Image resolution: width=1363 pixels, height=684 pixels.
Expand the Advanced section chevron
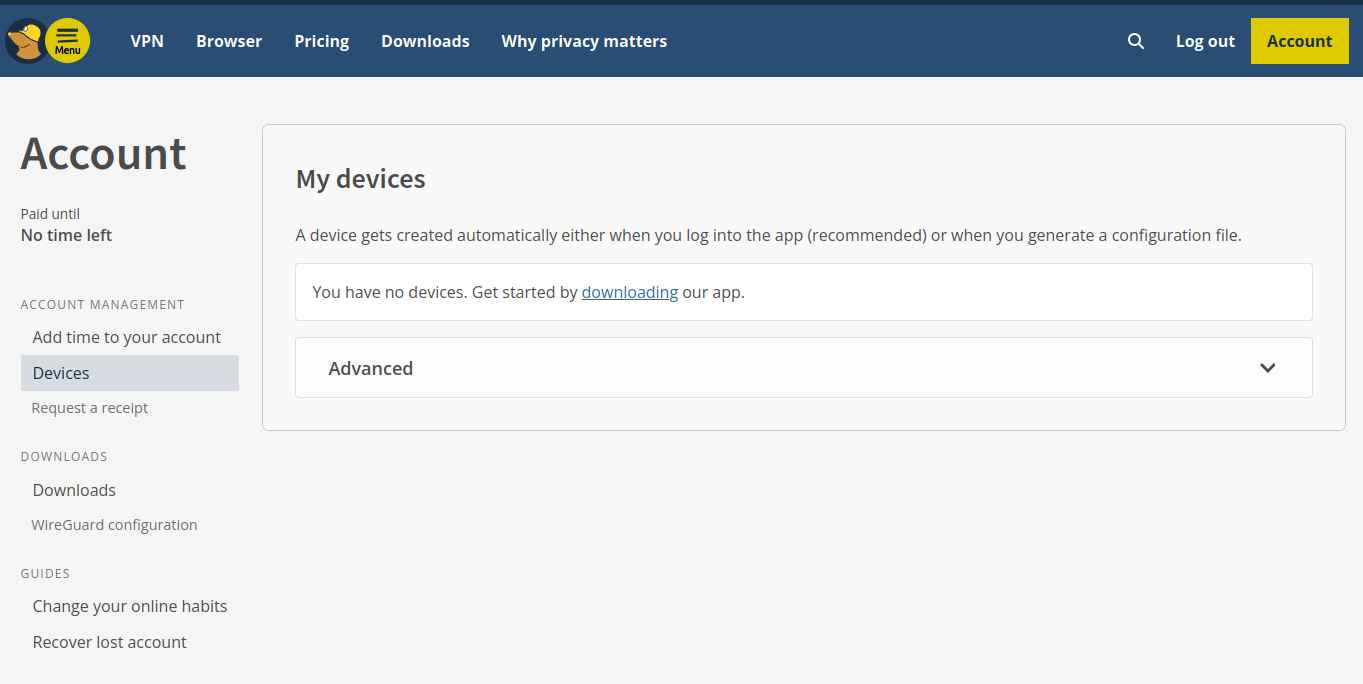click(x=1267, y=368)
